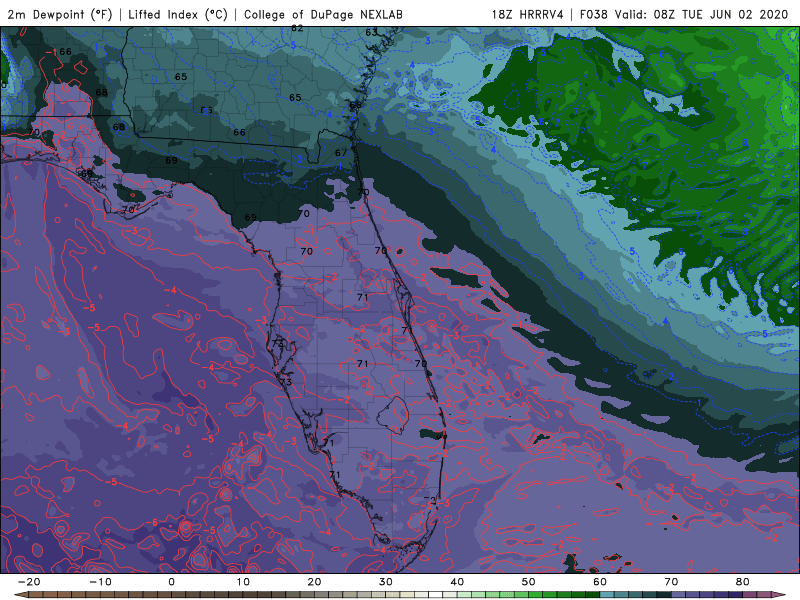This screenshot has height=600, width=800.
Task: Click 'College of DuPage NEXLAB' label
Action: pyautogui.click(x=323, y=14)
